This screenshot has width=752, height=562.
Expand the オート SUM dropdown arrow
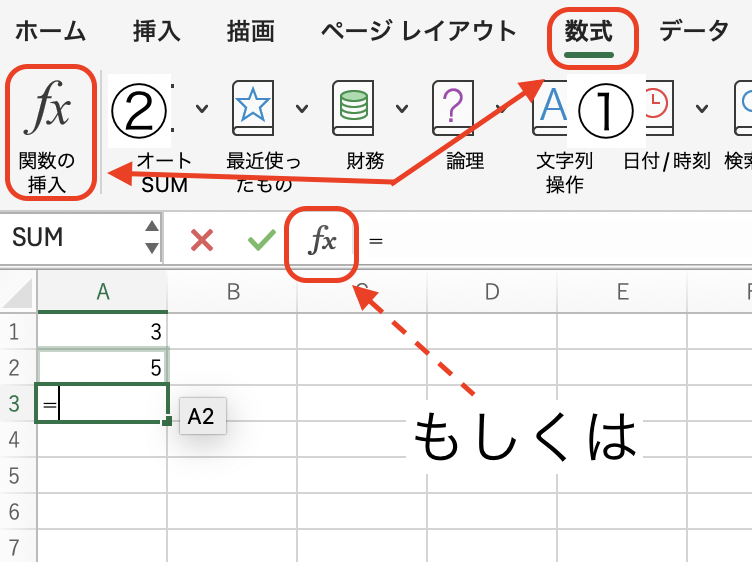tap(202, 108)
